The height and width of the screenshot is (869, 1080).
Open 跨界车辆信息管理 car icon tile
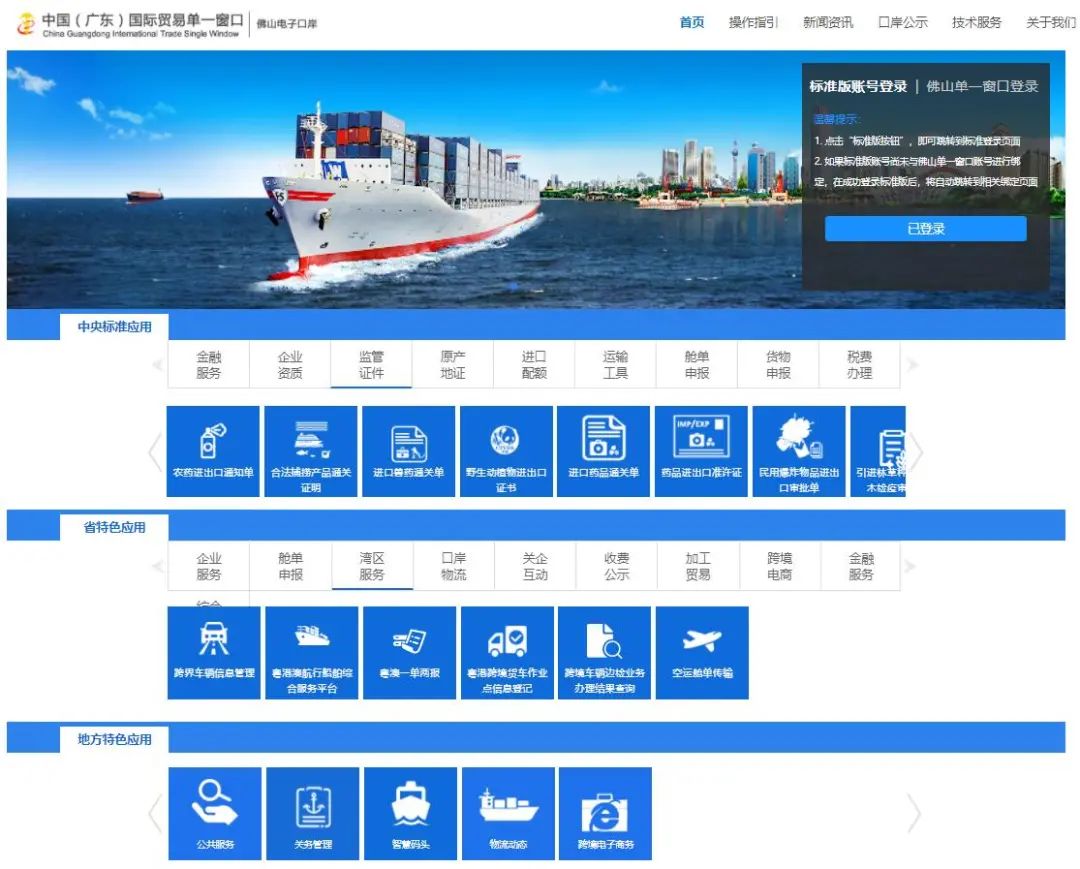click(214, 653)
